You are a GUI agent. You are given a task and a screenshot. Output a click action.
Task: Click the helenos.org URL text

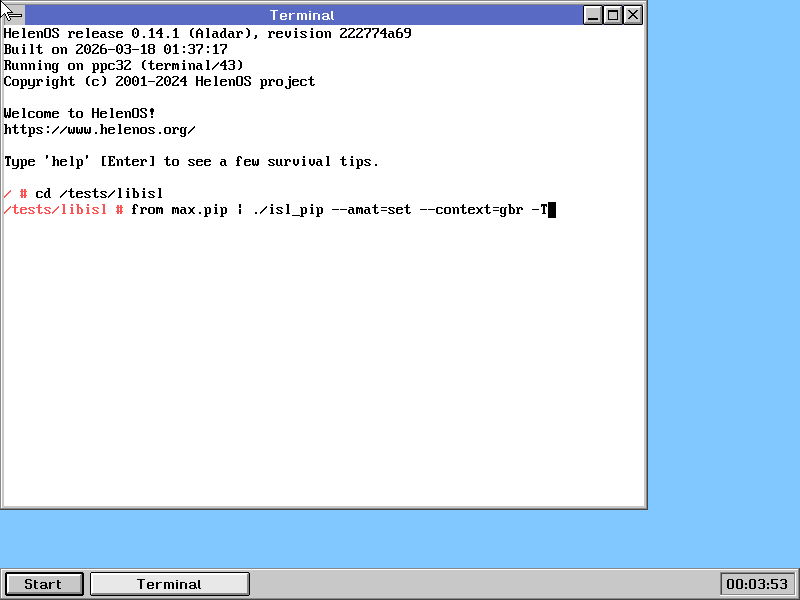99,130
